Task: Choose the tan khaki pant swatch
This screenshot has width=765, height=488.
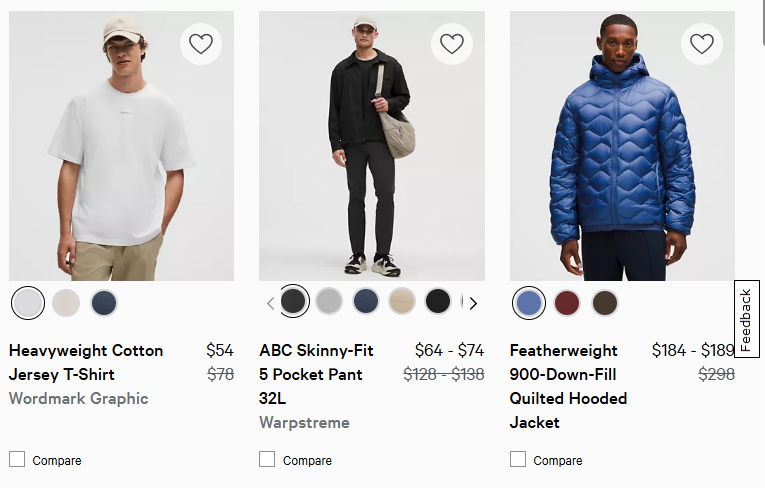Action: point(402,301)
